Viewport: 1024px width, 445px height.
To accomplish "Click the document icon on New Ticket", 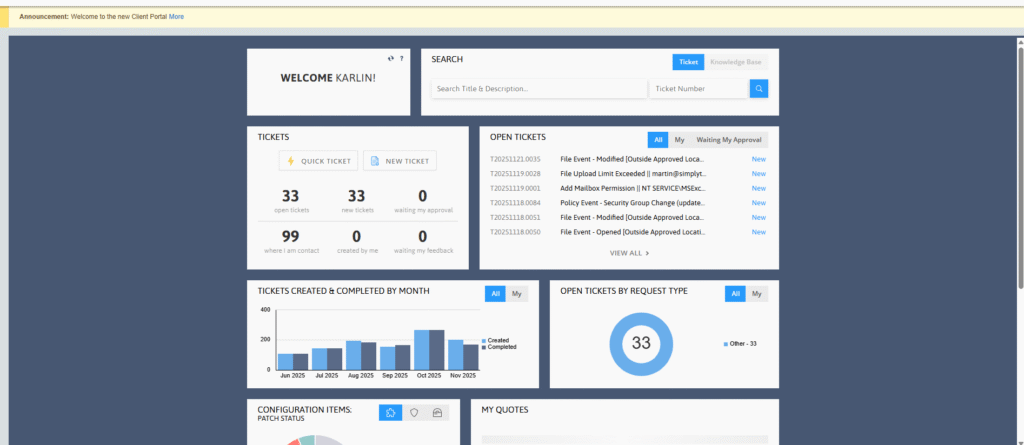I will (374, 161).
